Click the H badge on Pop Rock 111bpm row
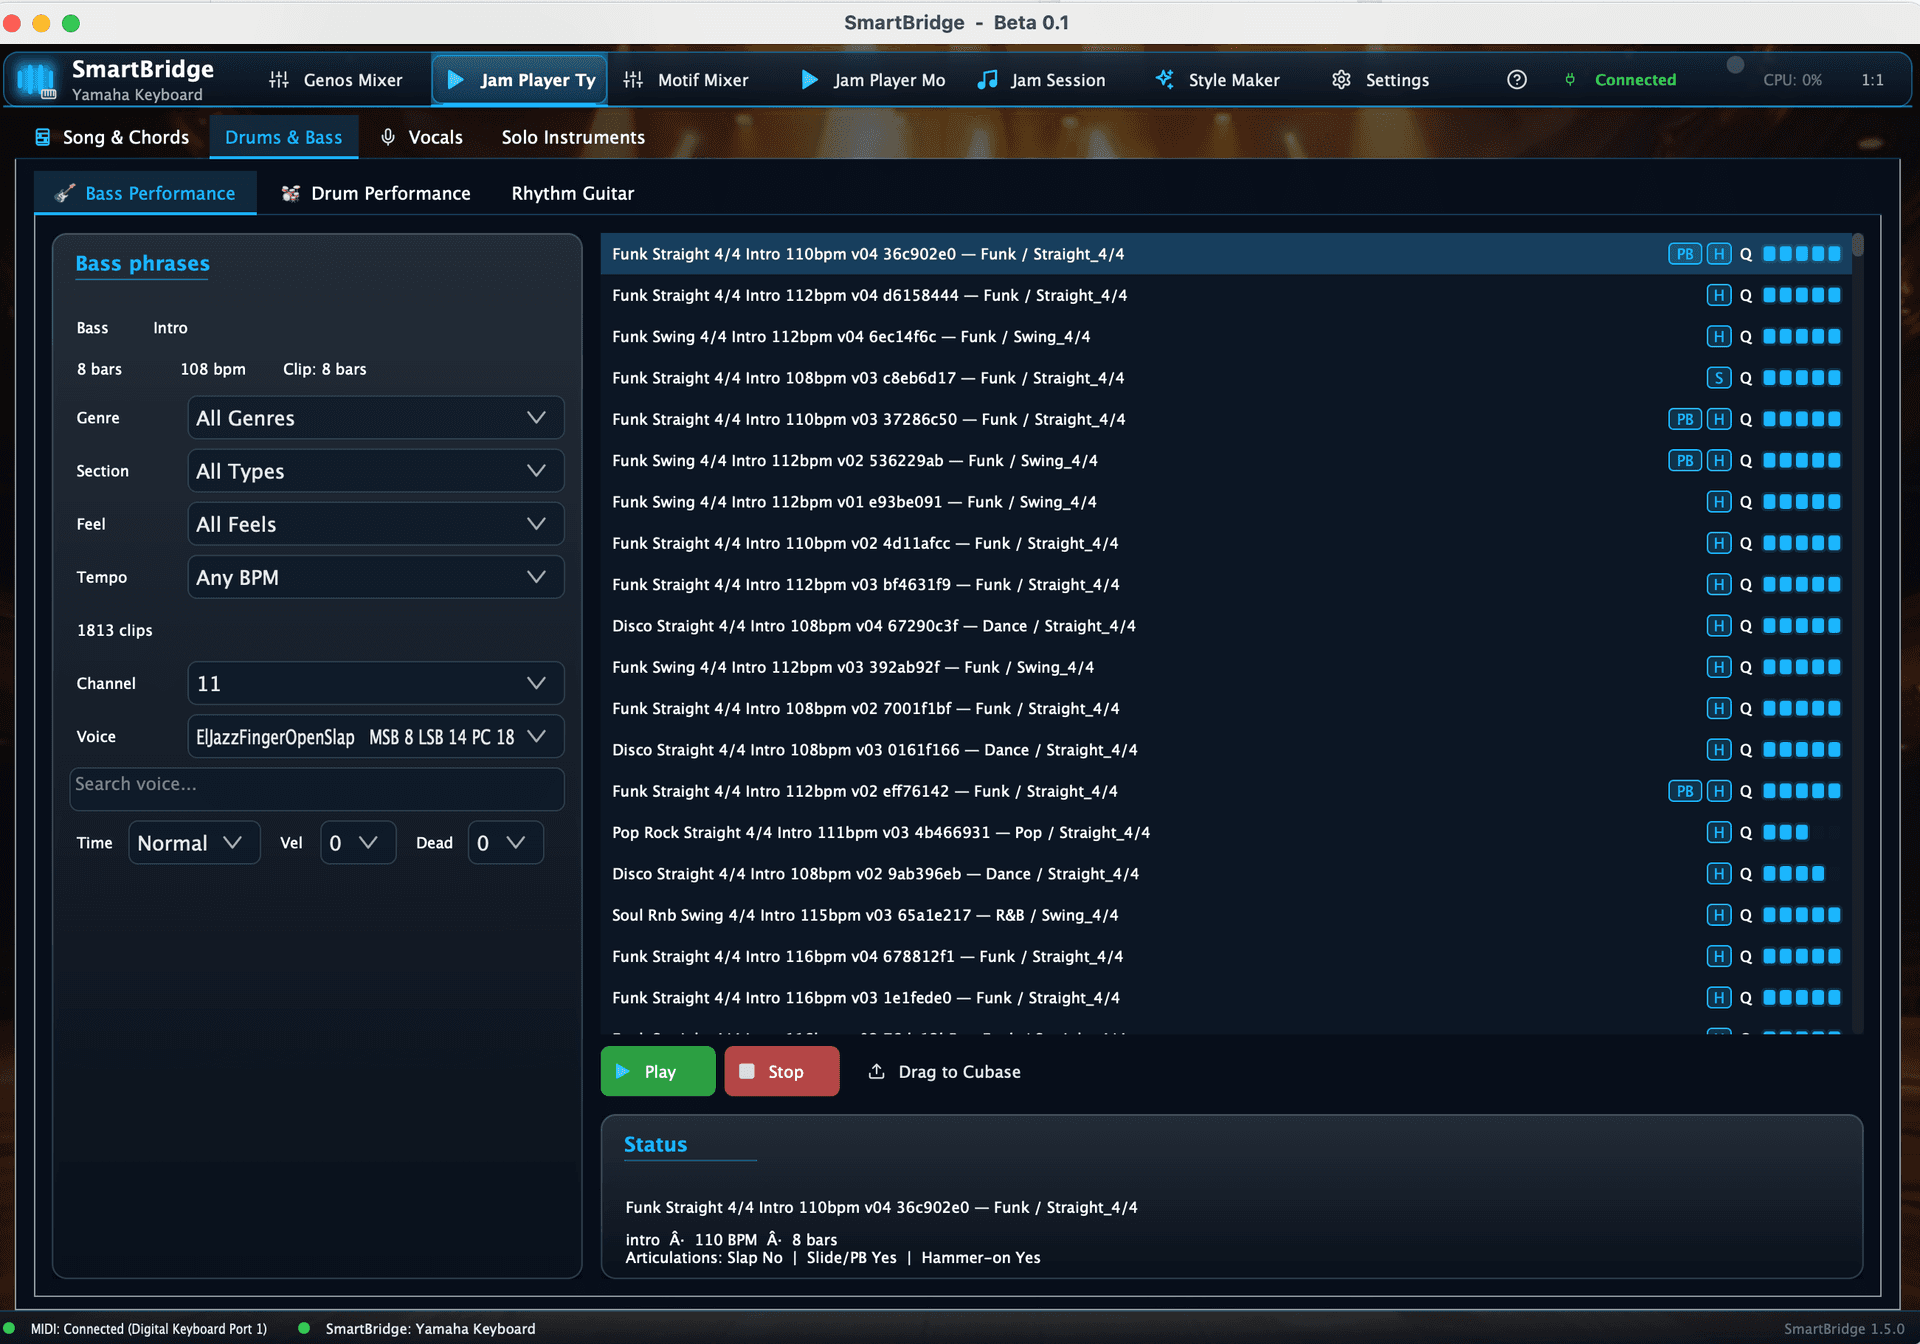 (x=1718, y=832)
